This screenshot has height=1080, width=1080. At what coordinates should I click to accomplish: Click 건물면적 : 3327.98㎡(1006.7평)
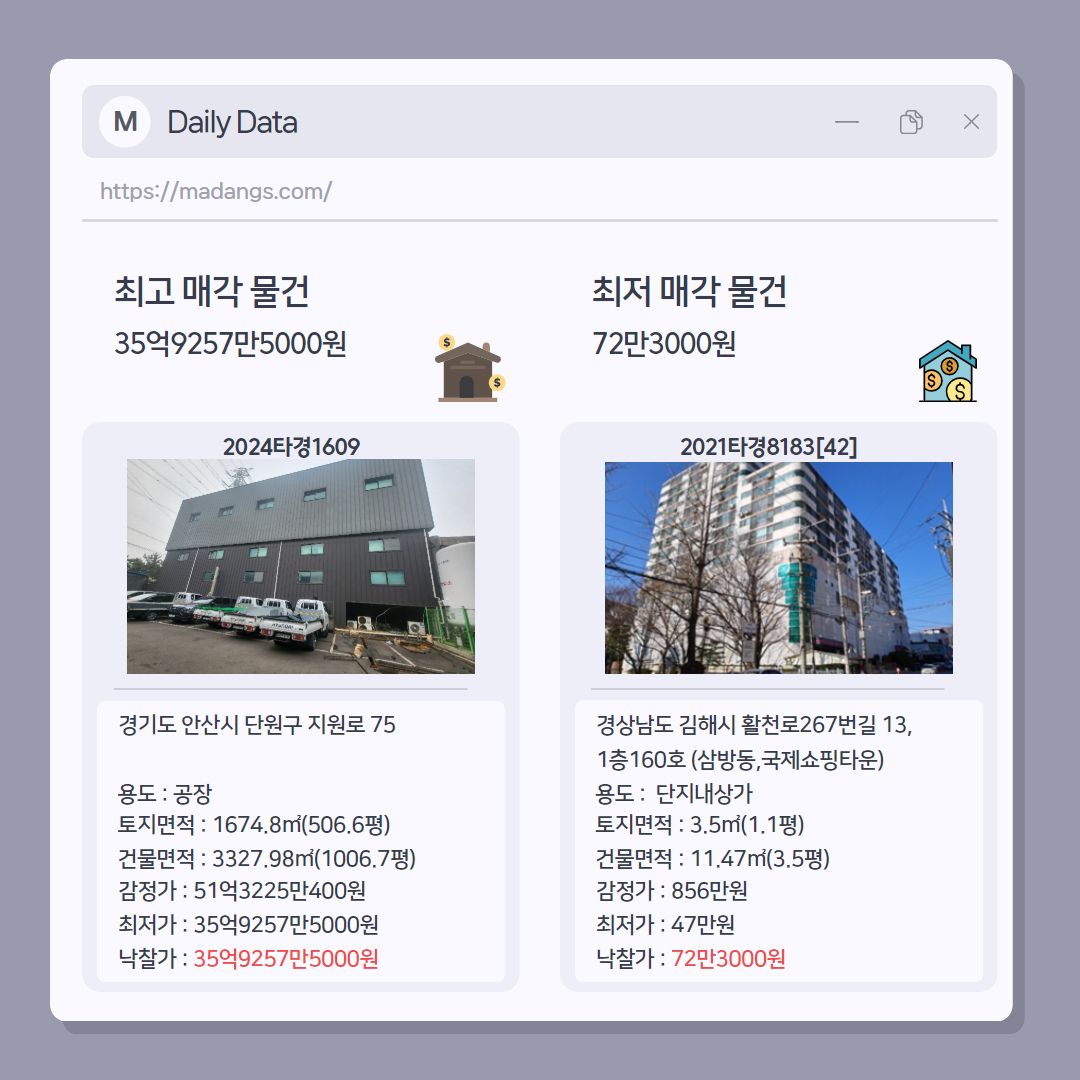coord(267,858)
